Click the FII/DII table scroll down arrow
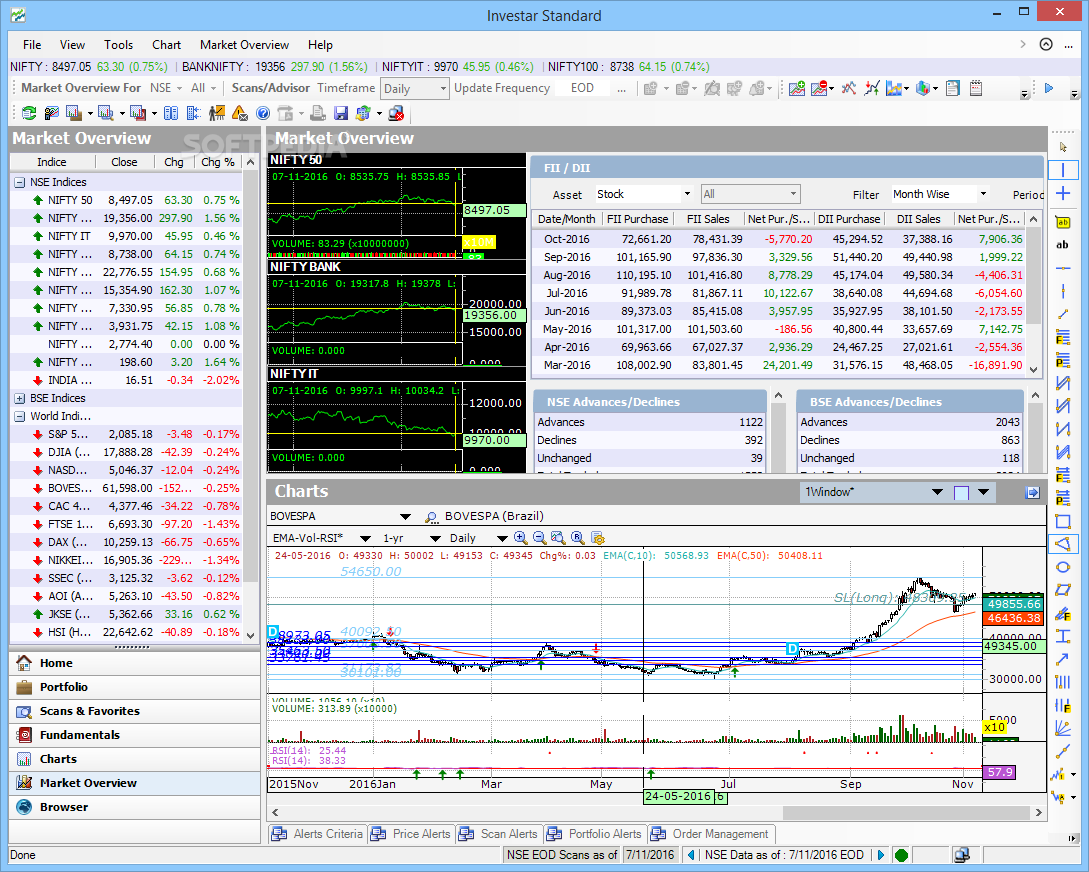 click(1033, 370)
